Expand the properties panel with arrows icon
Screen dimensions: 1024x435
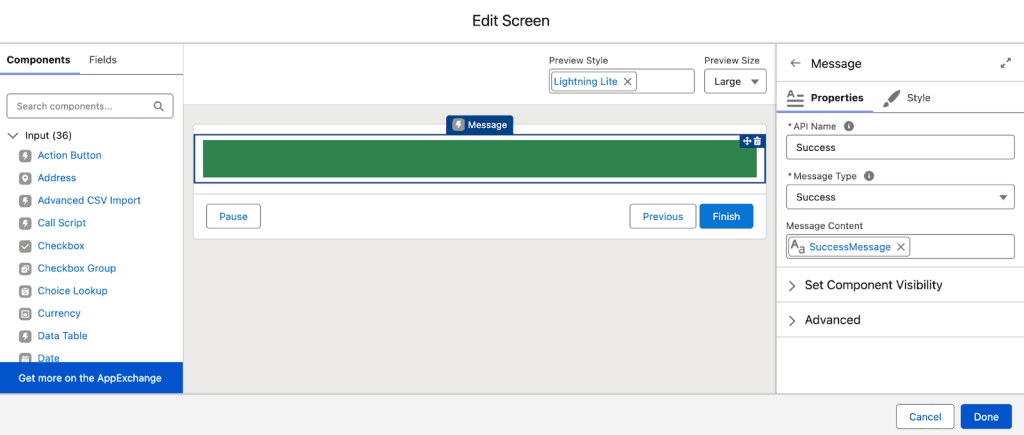click(1005, 63)
